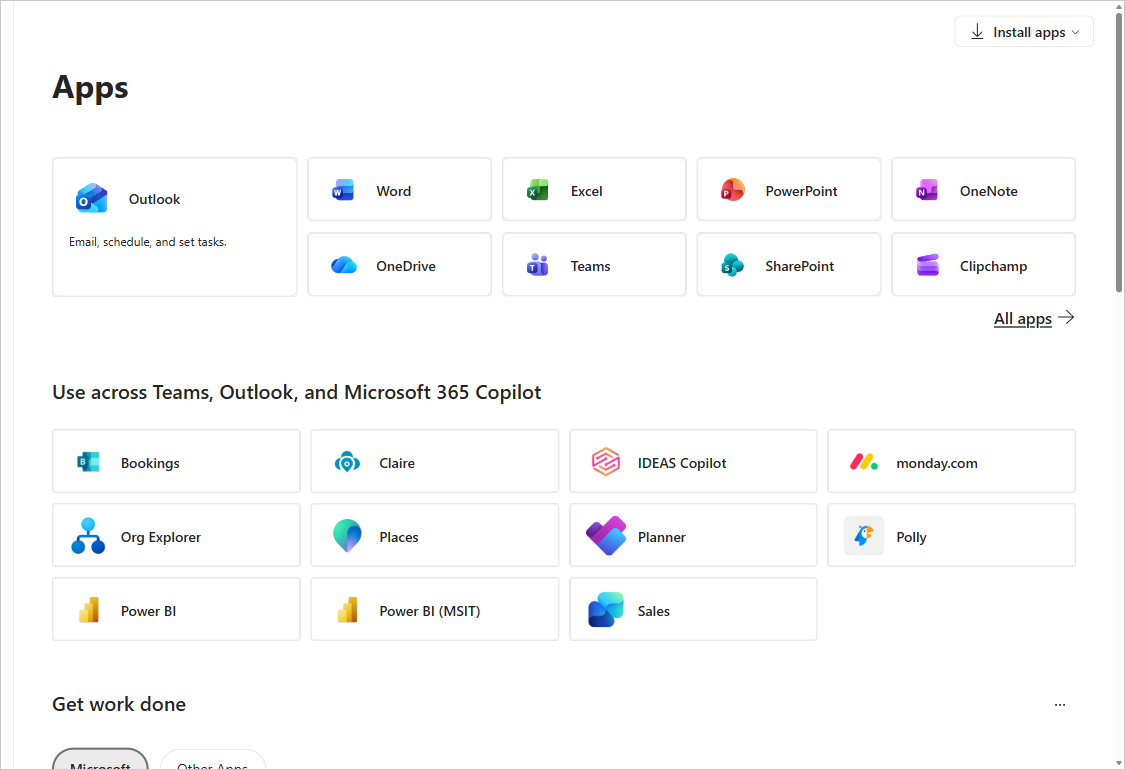The width and height of the screenshot is (1125, 770).
Task: Click the Power BI (MSIT) label text
Action: [430, 611]
